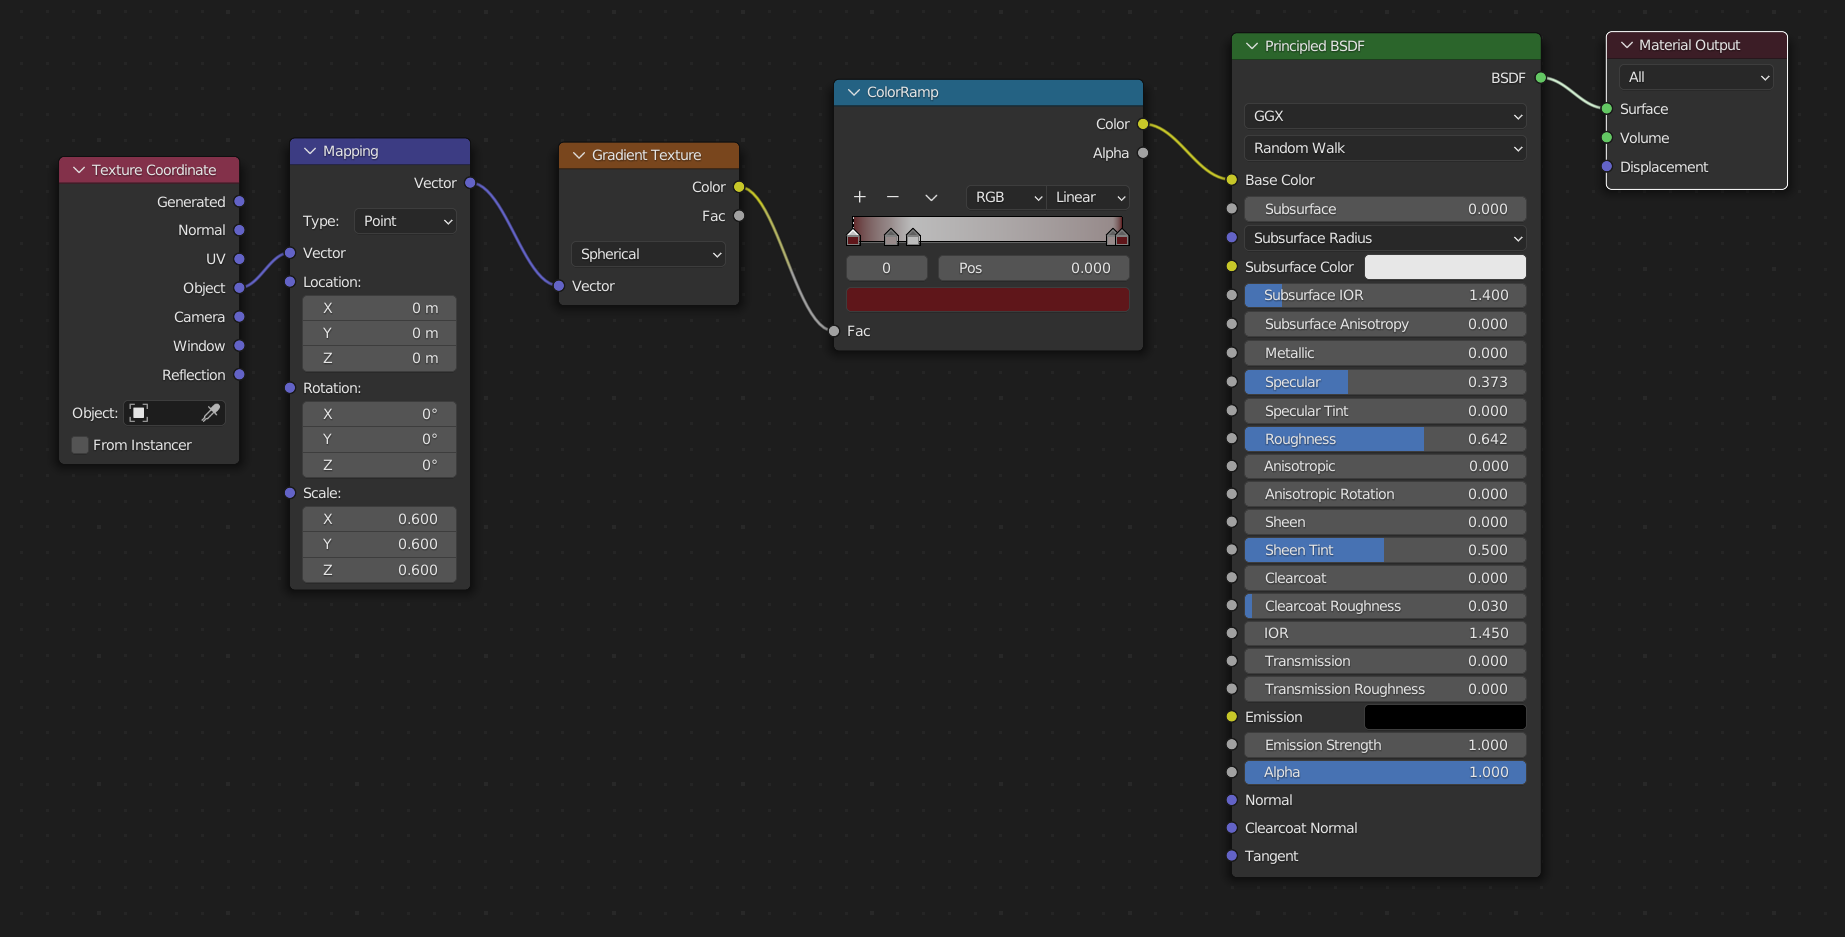Open the All target dropdown in Material Output
The width and height of the screenshot is (1845, 937).
(1696, 77)
